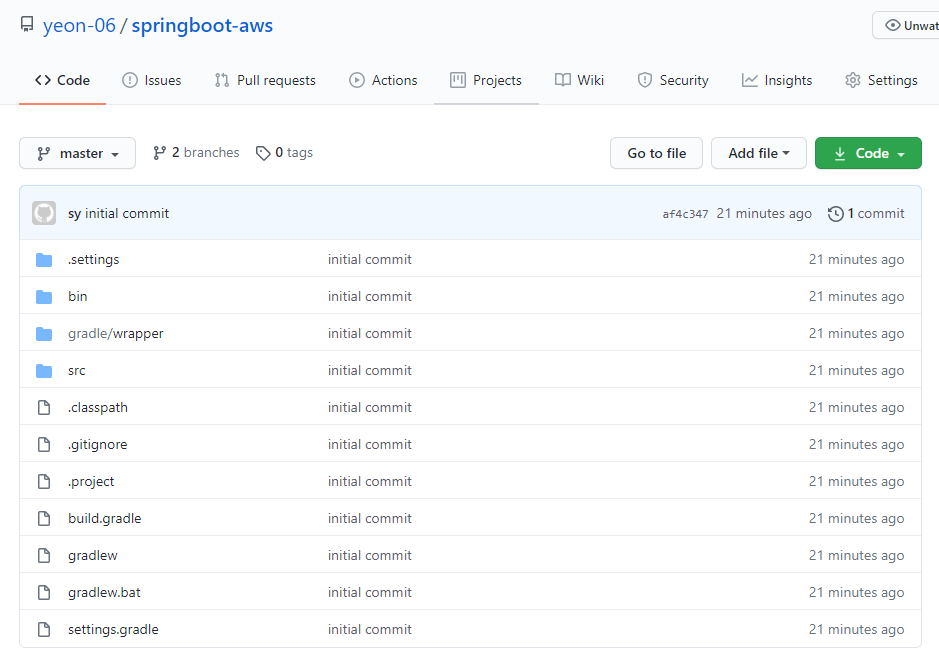This screenshot has width=939, height=653.
Task: Expand the Add file dropdown
Action: 759,153
